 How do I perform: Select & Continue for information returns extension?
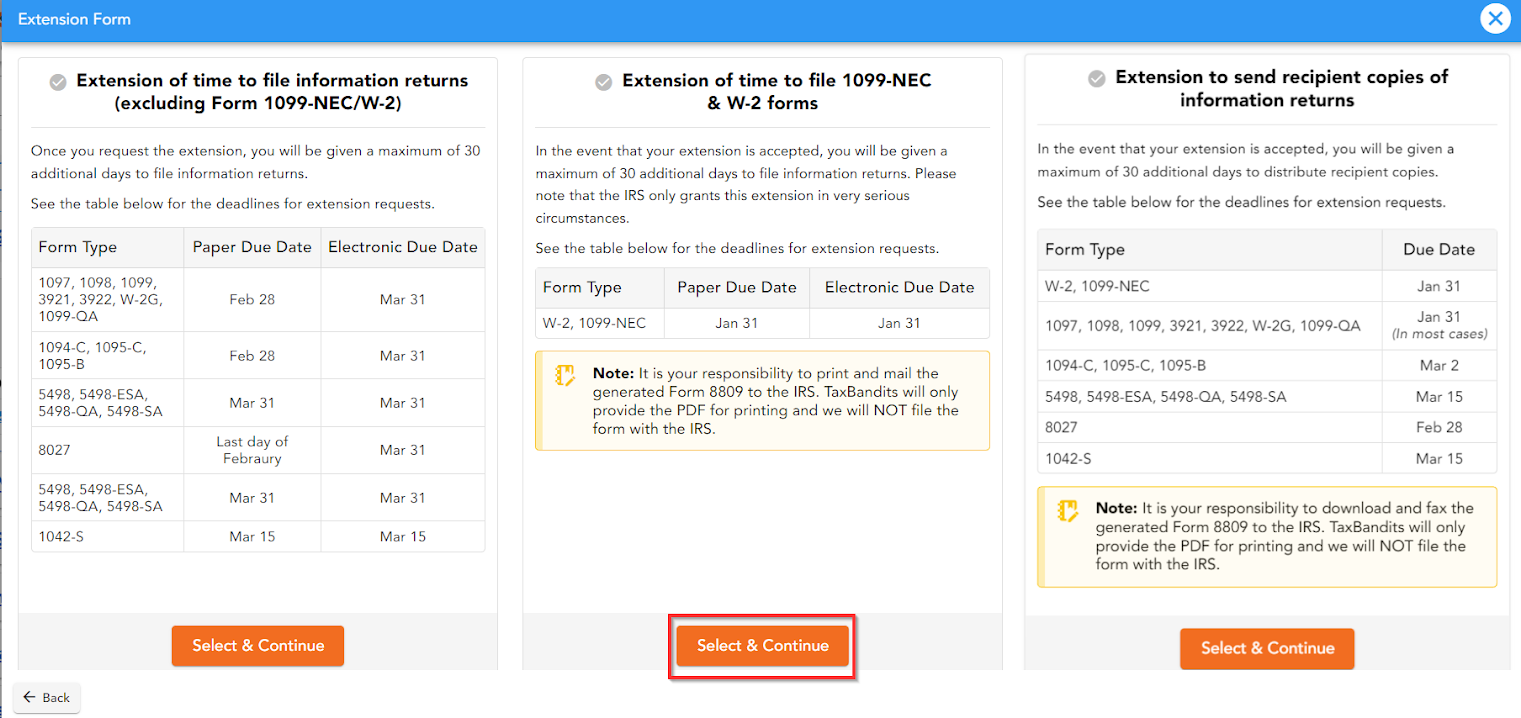tap(258, 646)
